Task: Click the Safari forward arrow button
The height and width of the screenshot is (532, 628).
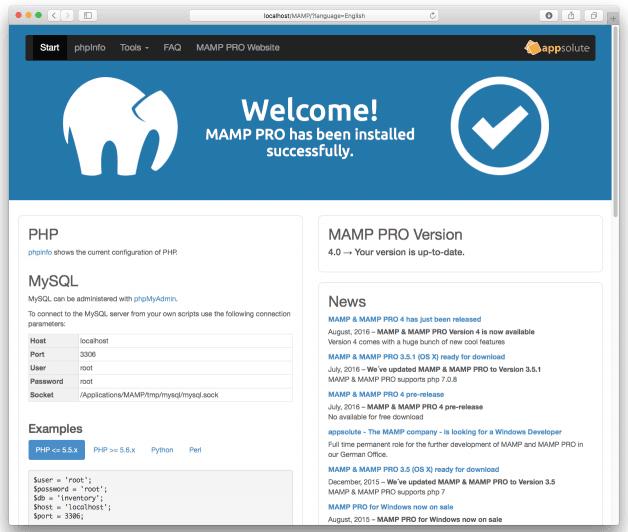Action: coord(68,16)
